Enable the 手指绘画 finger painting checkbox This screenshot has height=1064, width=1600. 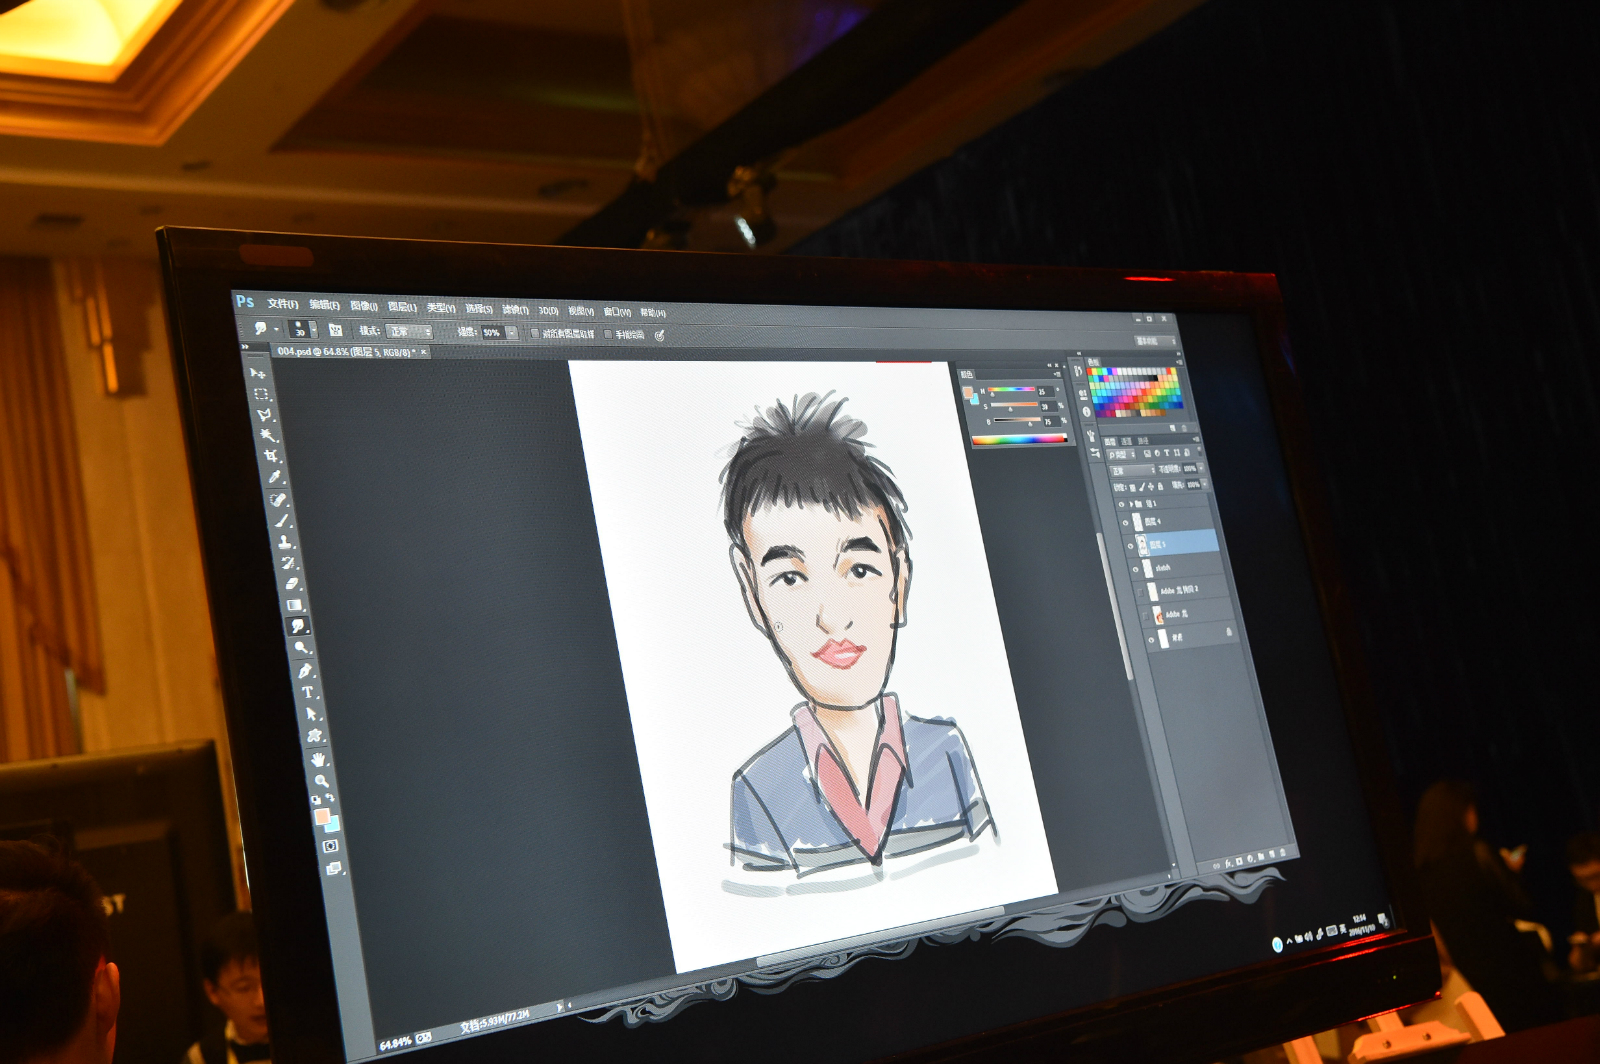coord(608,335)
